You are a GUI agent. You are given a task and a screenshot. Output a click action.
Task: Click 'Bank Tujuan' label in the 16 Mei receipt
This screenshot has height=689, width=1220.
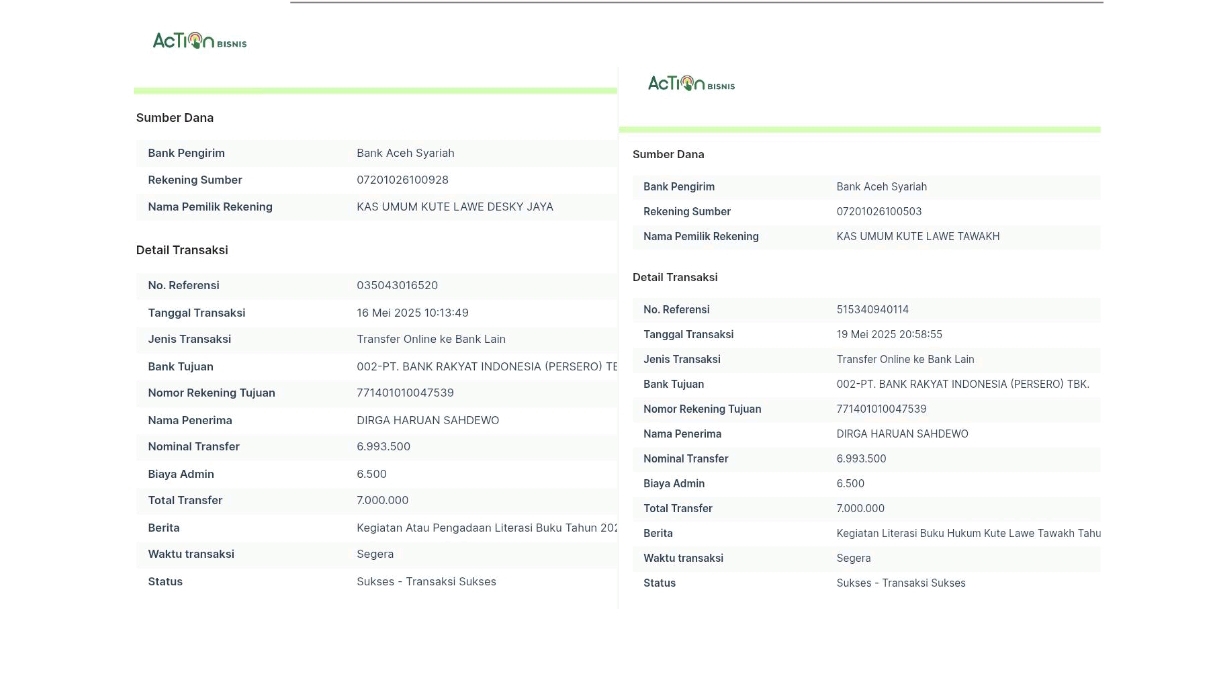click(x=181, y=367)
